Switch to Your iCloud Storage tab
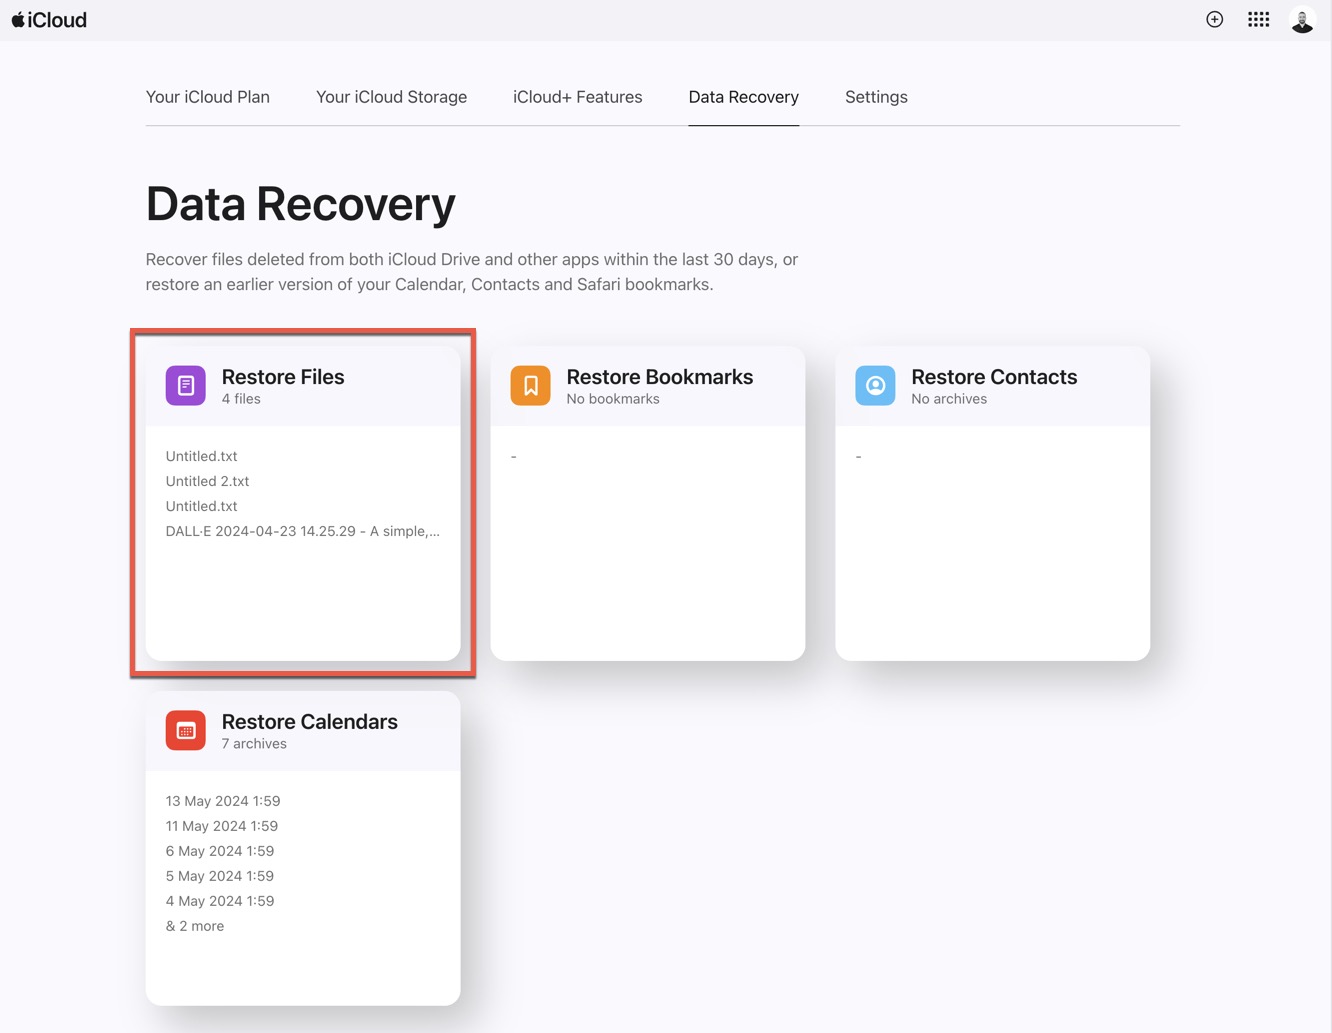Image resolution: width=1332 pixels, height=1033 pixels. 391,97
